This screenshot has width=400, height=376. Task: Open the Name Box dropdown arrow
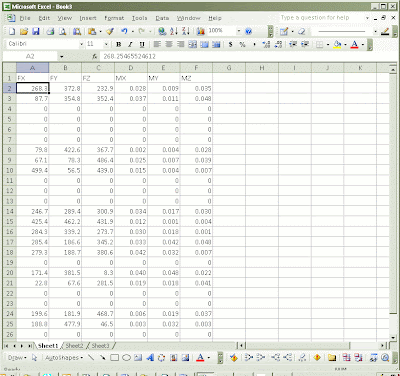[x=61, y=57]
